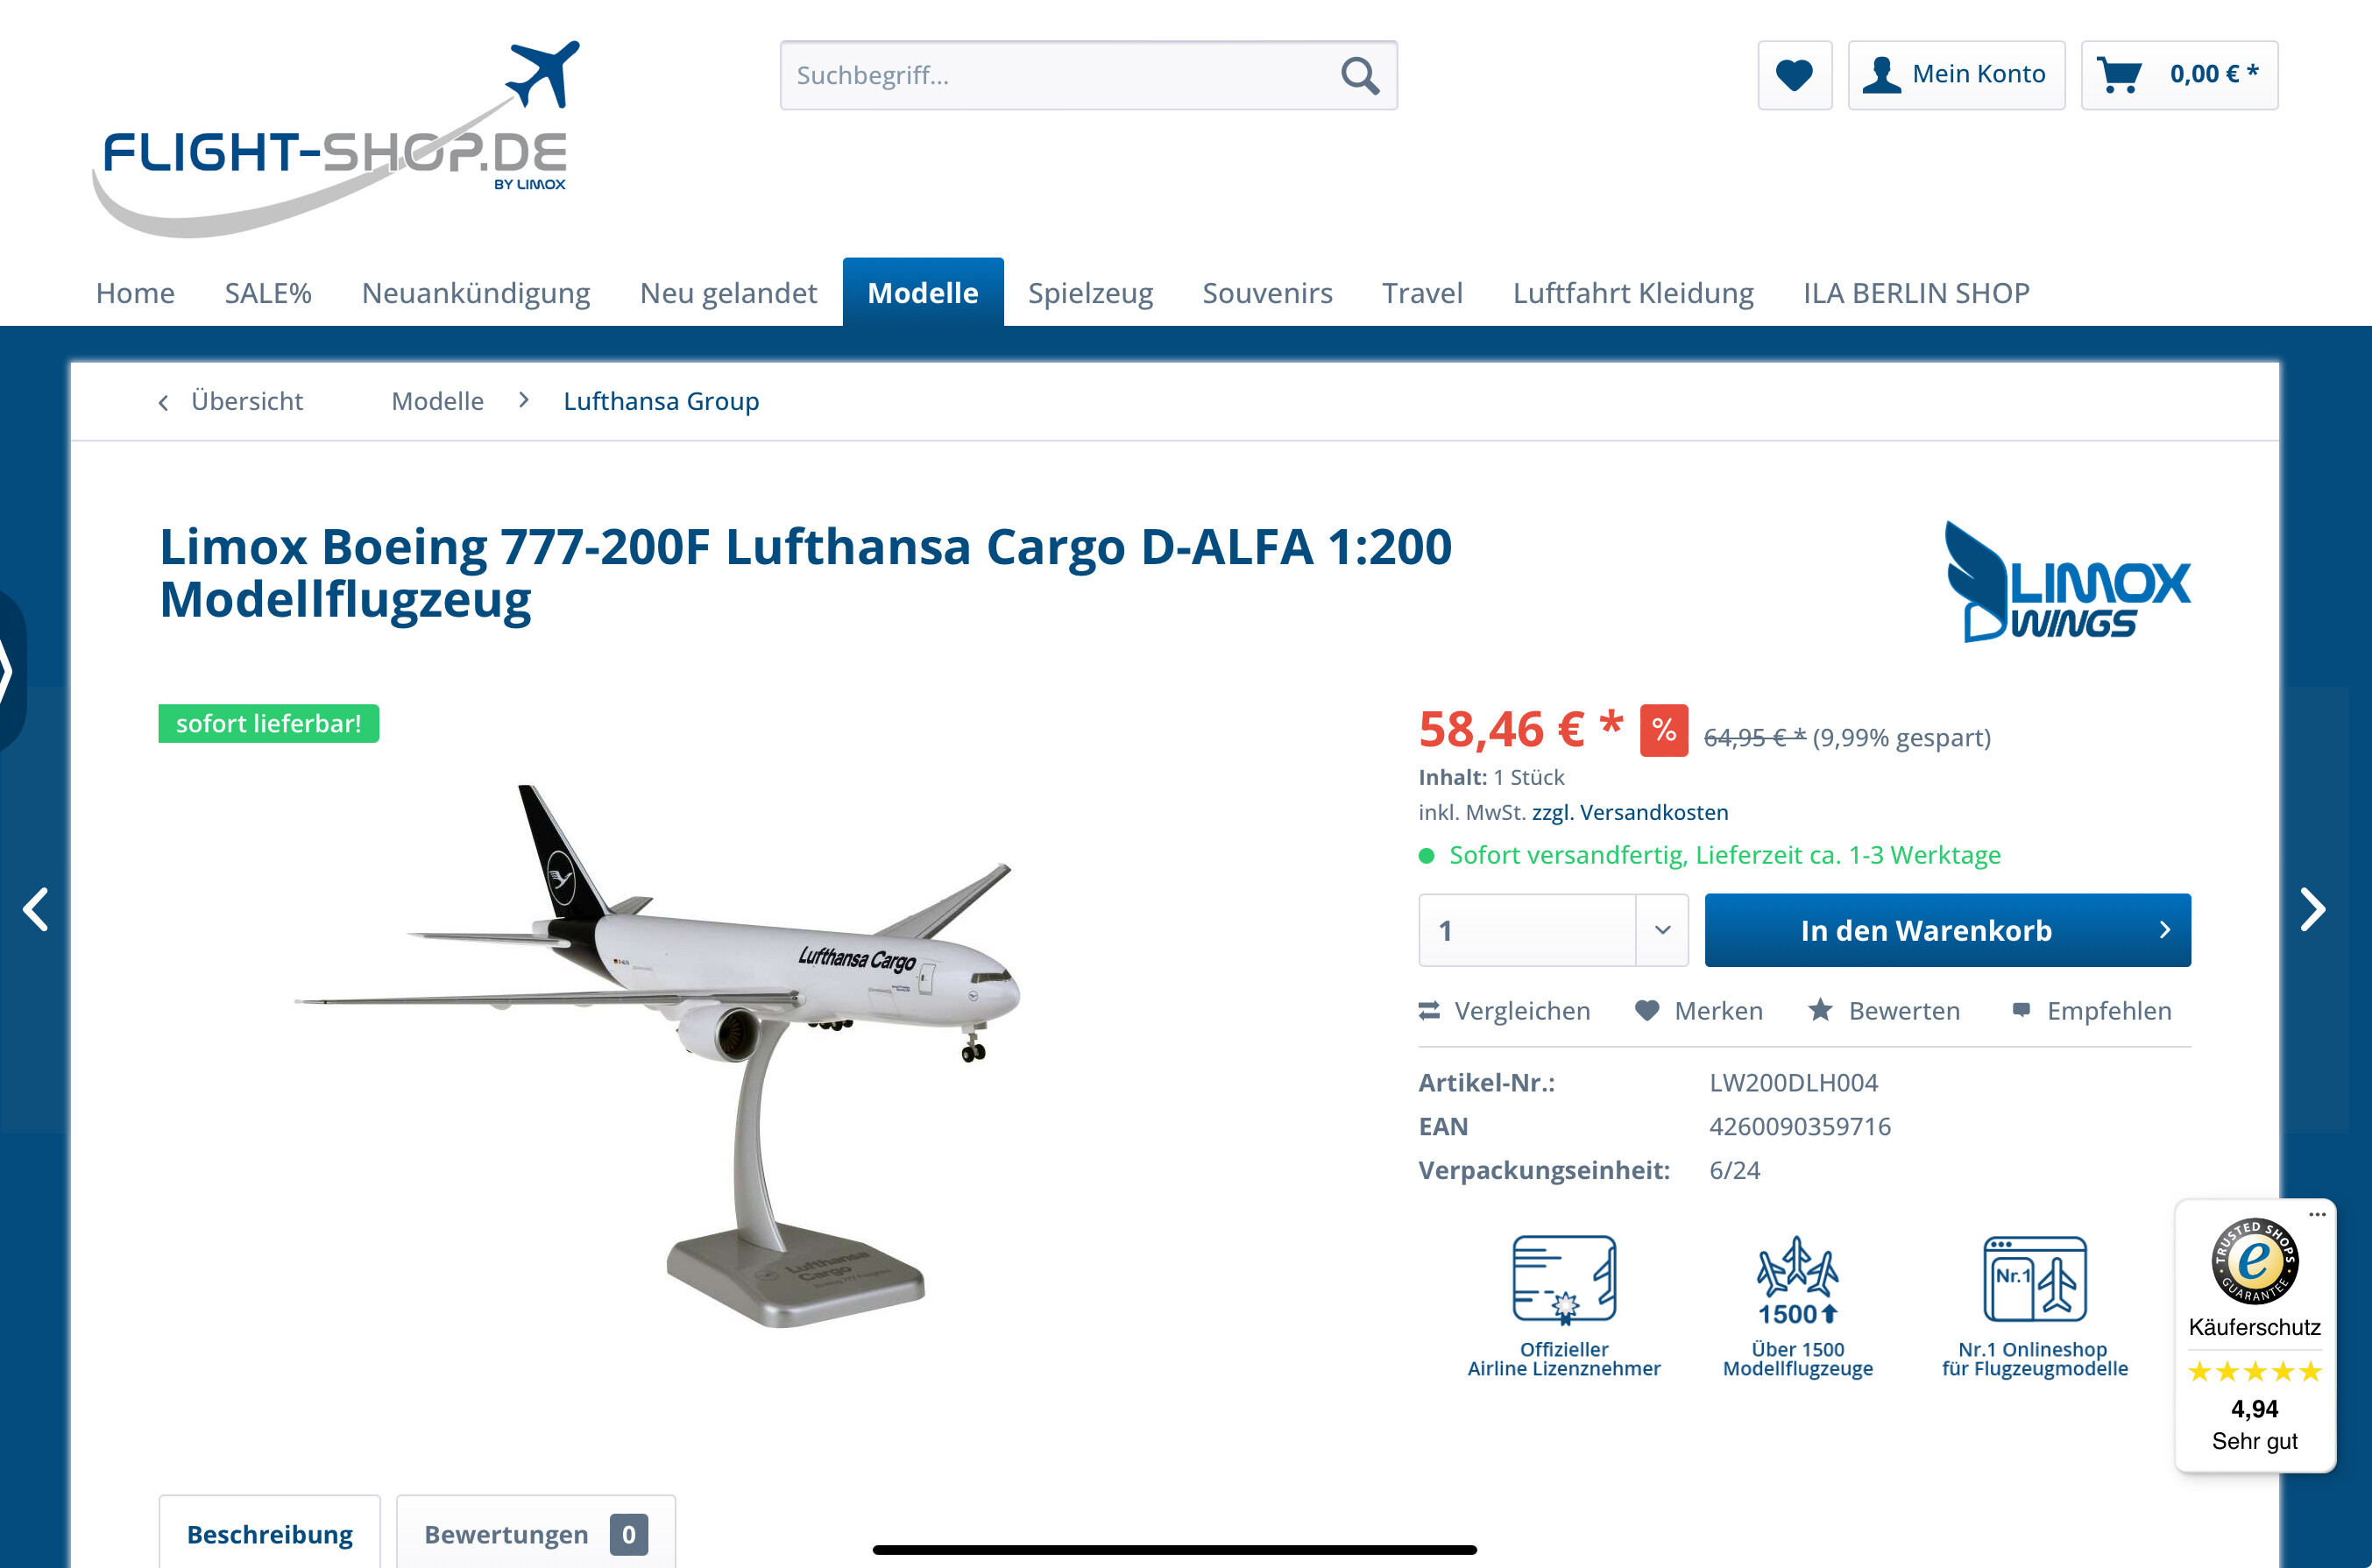Viewport: 2372px width, 1568px height.
Task: Click the search magnifier icon
Action: click(x=1359, y=75)
